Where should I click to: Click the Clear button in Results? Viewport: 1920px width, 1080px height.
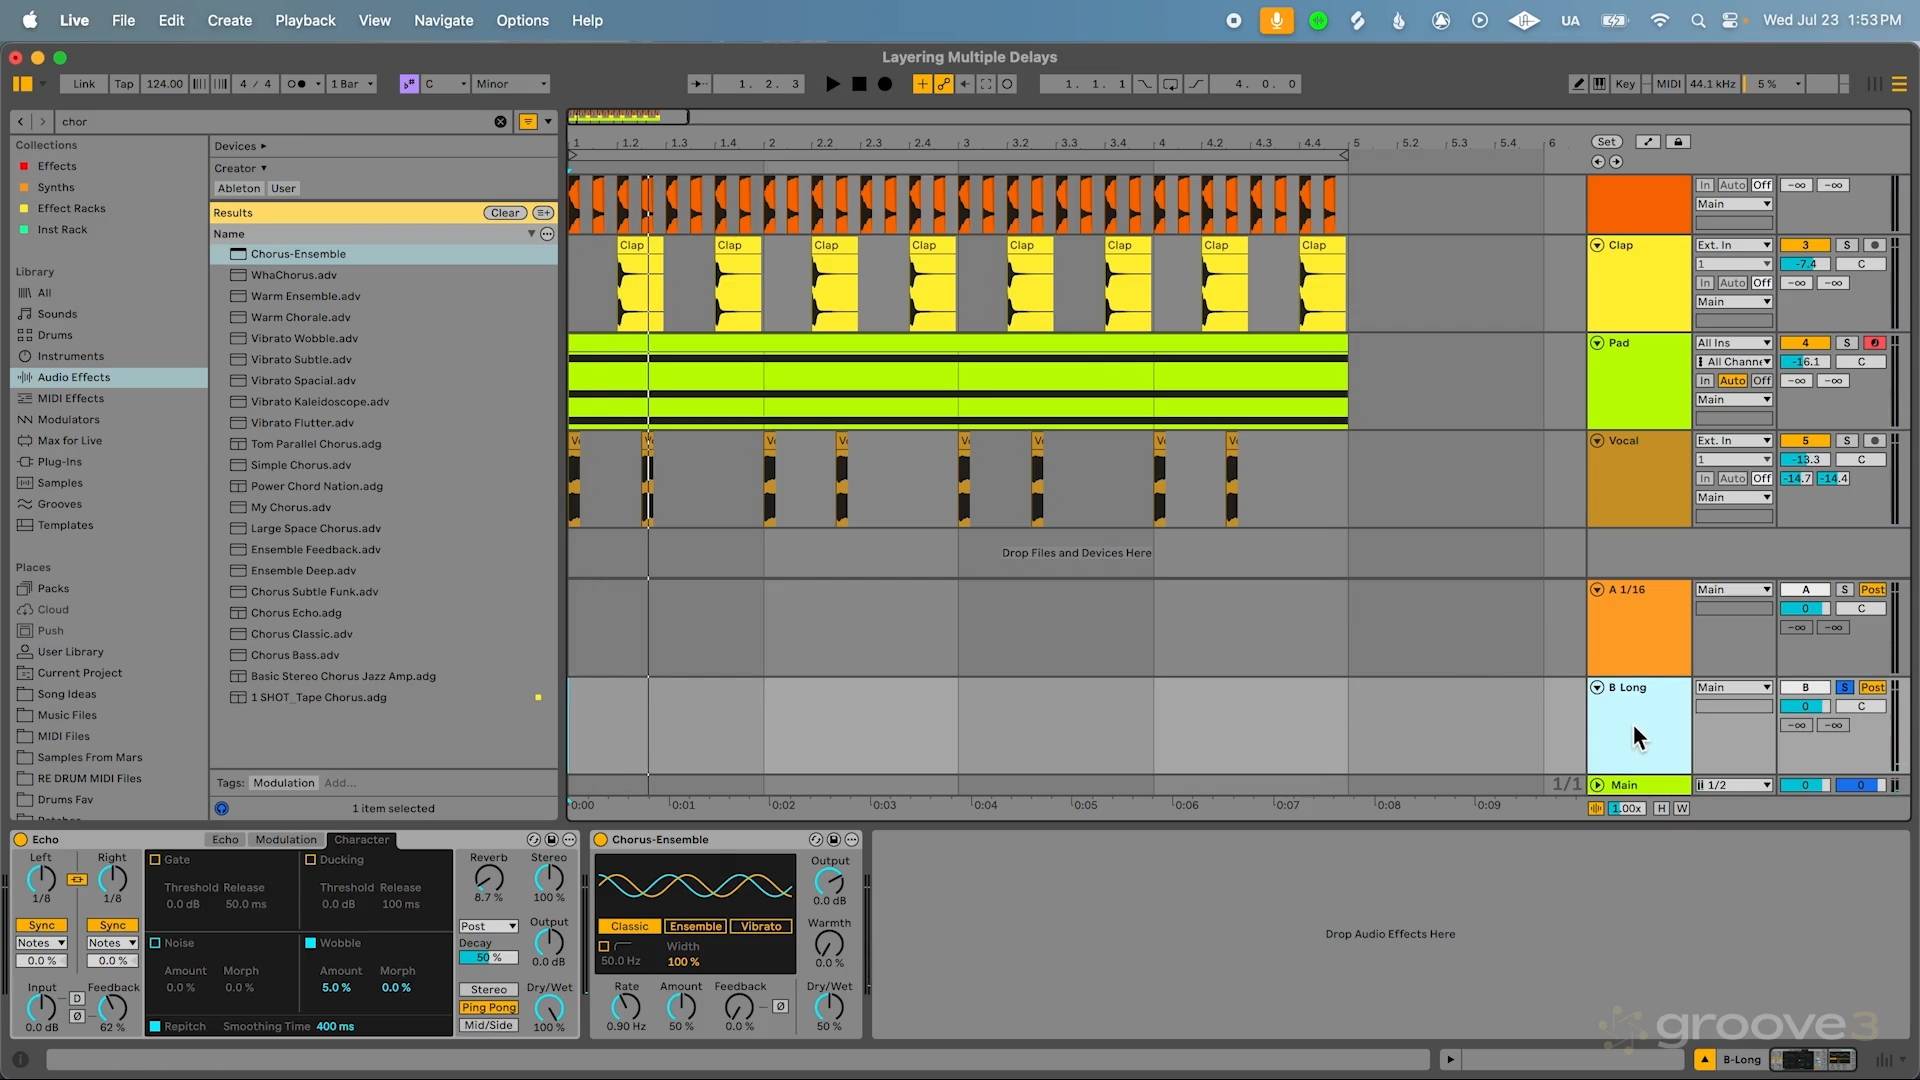tap(505, 213)
